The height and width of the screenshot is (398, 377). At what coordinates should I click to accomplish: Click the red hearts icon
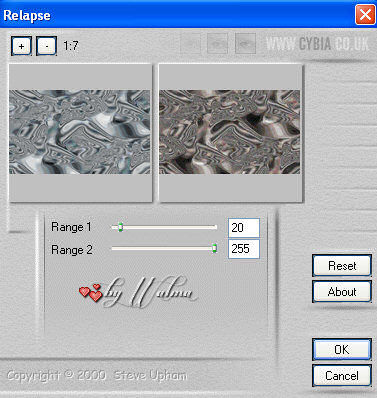point(91,293)
